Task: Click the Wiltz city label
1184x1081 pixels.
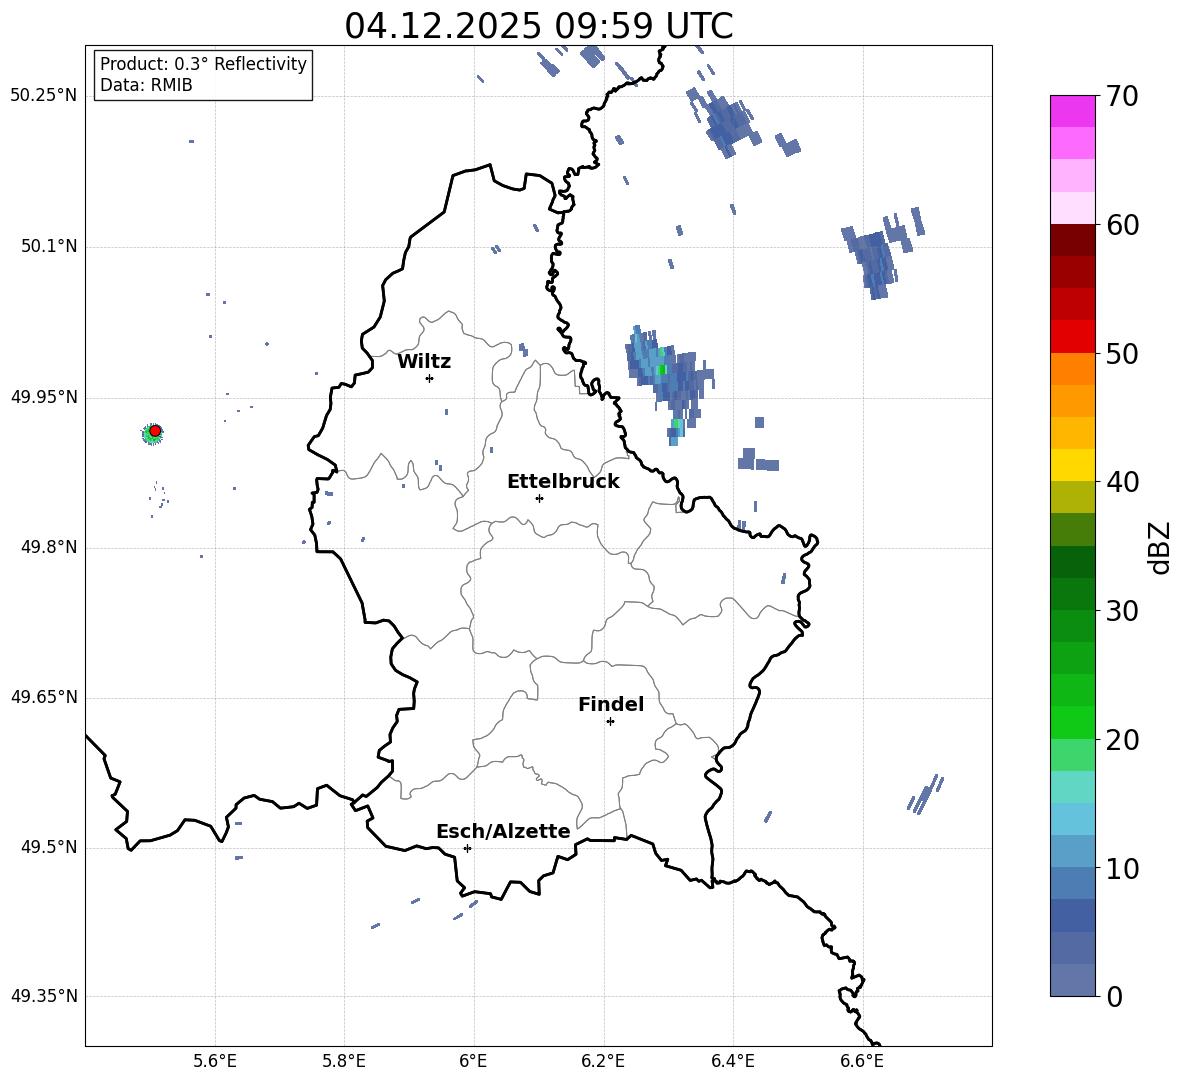Action: click(x=424, y=362)
